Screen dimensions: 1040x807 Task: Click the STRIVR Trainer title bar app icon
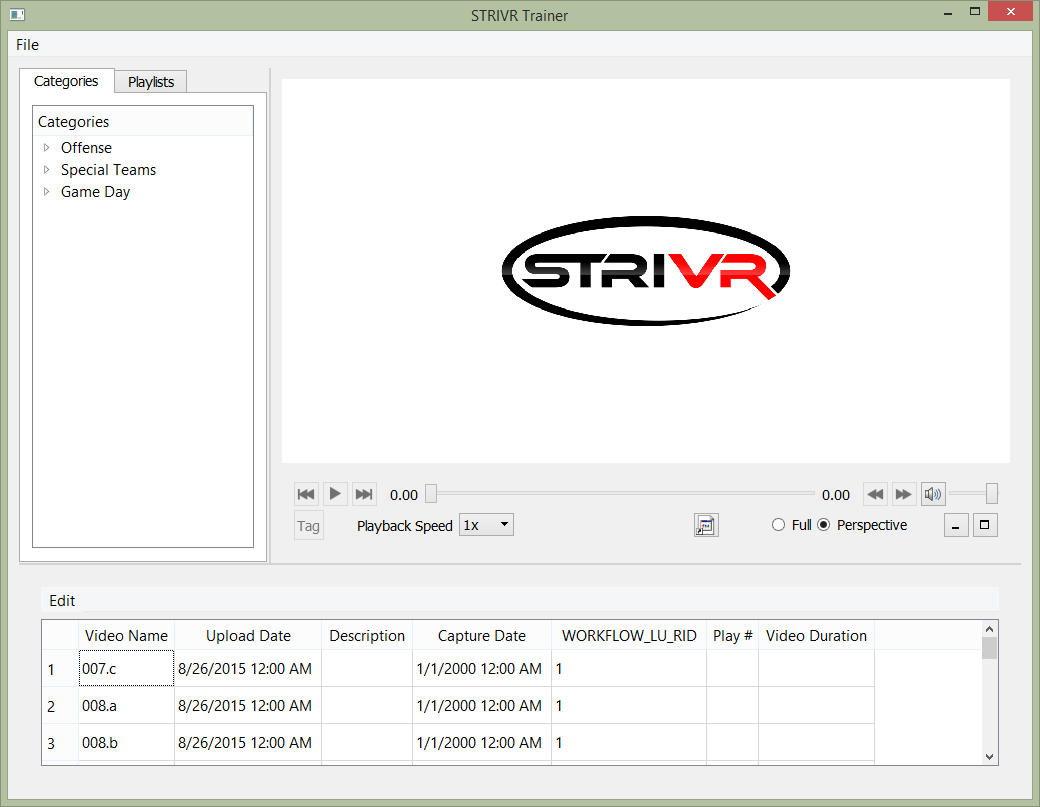tap(17, 15)
